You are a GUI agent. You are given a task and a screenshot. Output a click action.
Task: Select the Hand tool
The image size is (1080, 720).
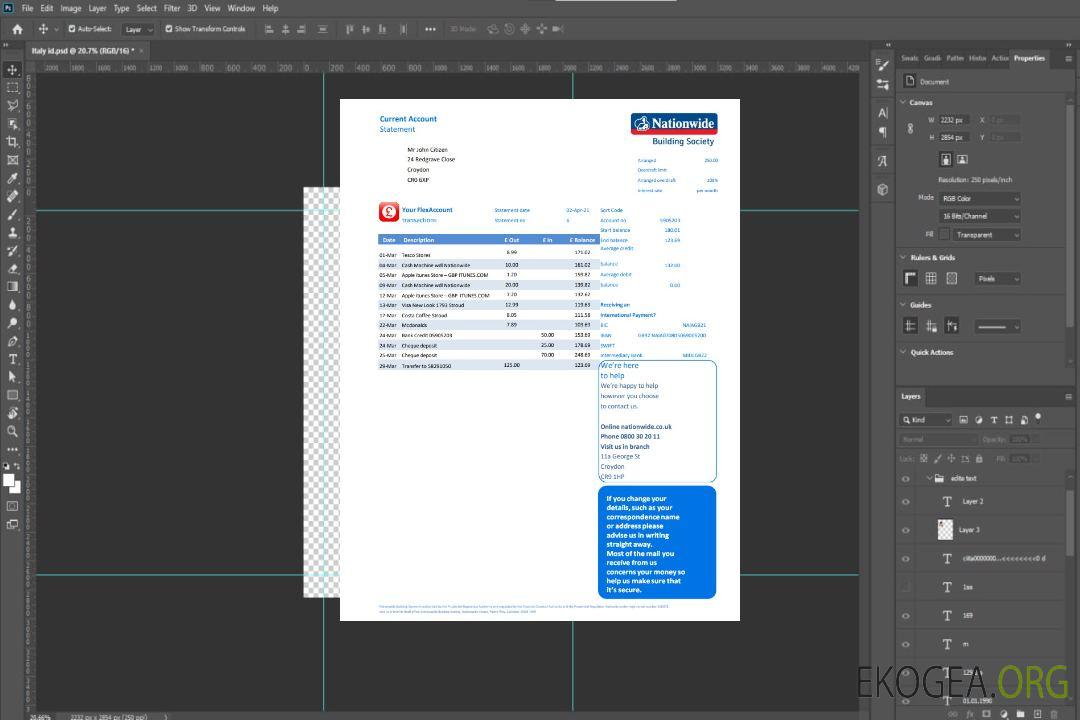(x=12, y=413)
